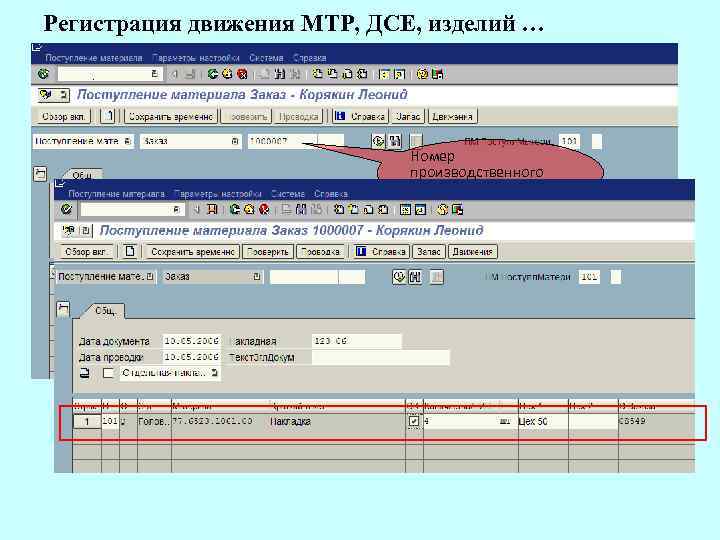Screen dimensions: 720x540
Task: Open Поступление материала menu in front window
Action: click(116, 194)
